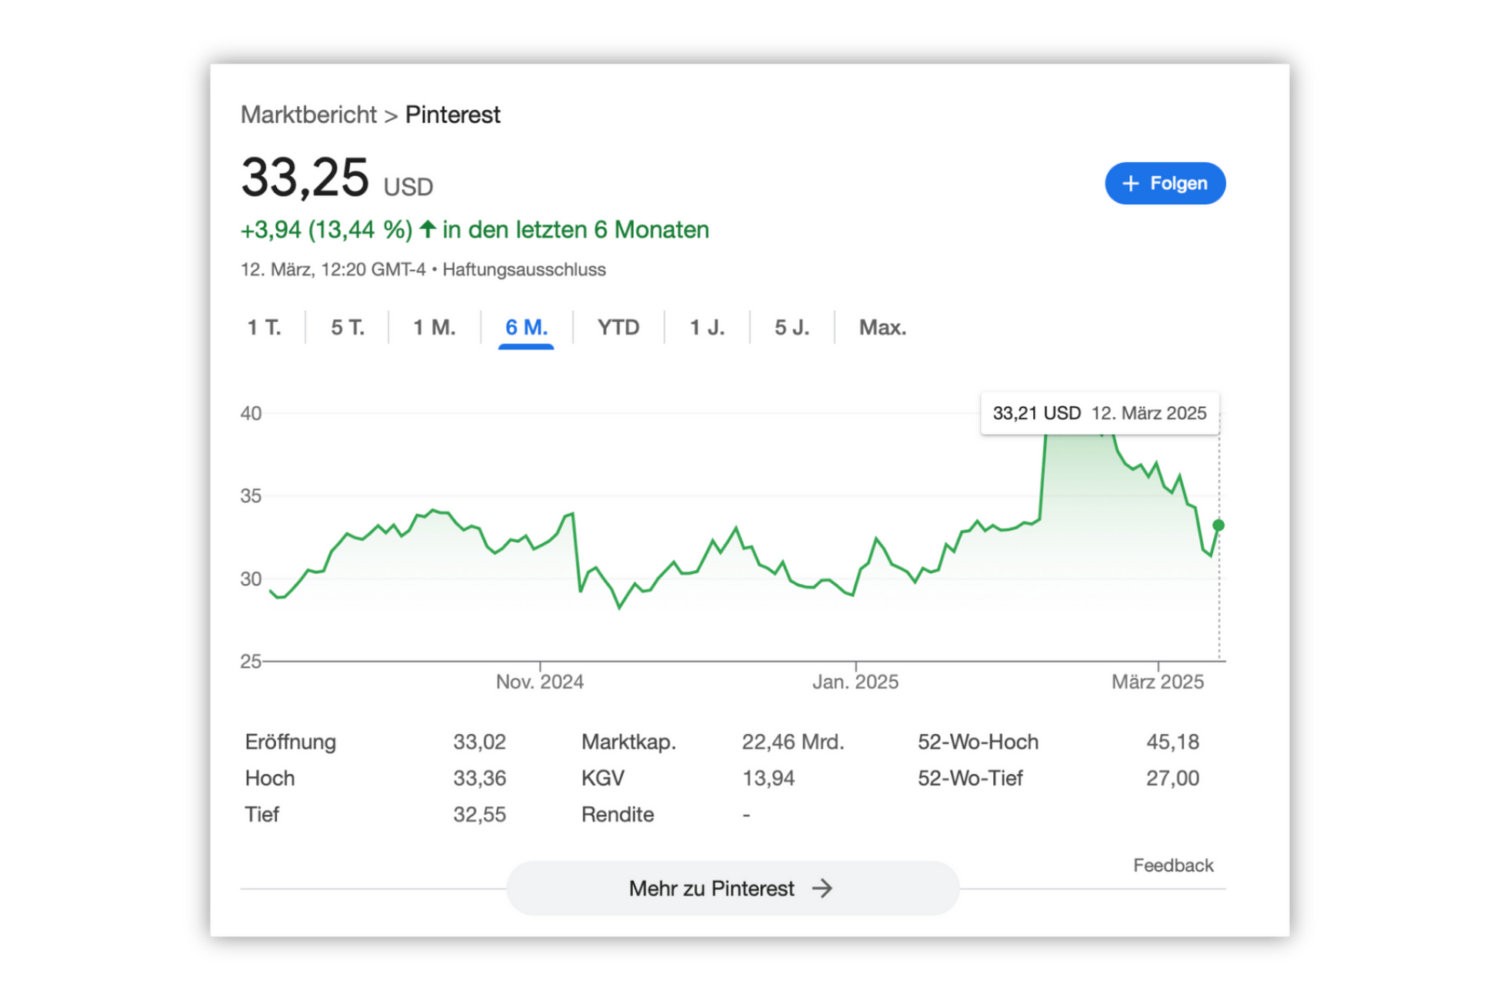Click the Eröffnung label

tap(291, 742)
